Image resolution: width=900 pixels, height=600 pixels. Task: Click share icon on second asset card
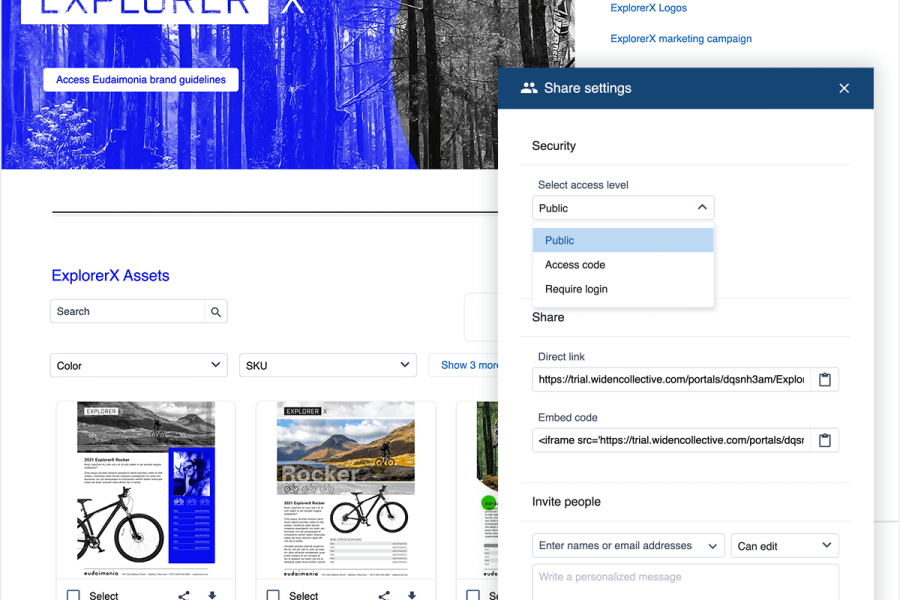coord(384,595)
